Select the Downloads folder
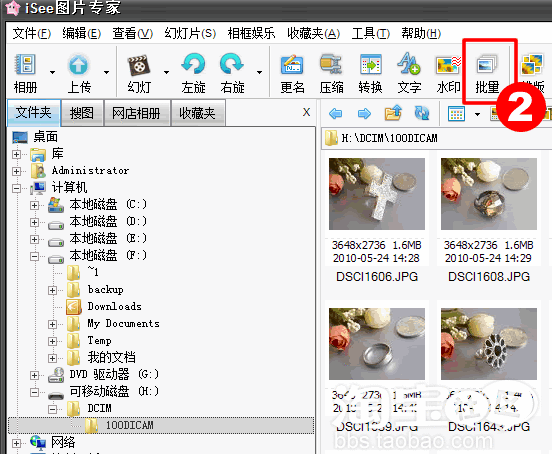Viewport: 552px width, 454px height. [x=114, y=307]
